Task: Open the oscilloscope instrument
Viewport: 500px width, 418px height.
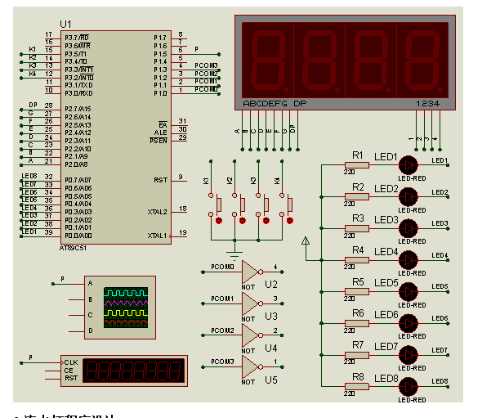Action: 120,307
